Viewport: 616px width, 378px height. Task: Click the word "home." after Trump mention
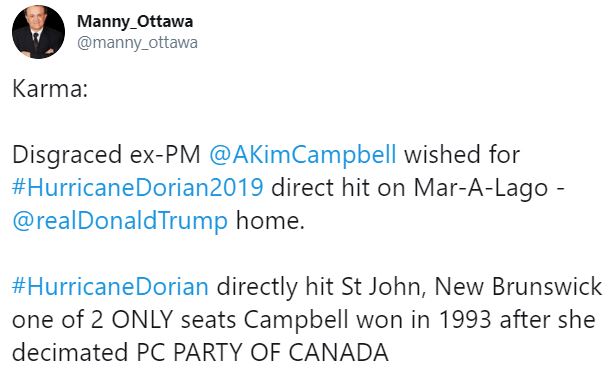270,220
